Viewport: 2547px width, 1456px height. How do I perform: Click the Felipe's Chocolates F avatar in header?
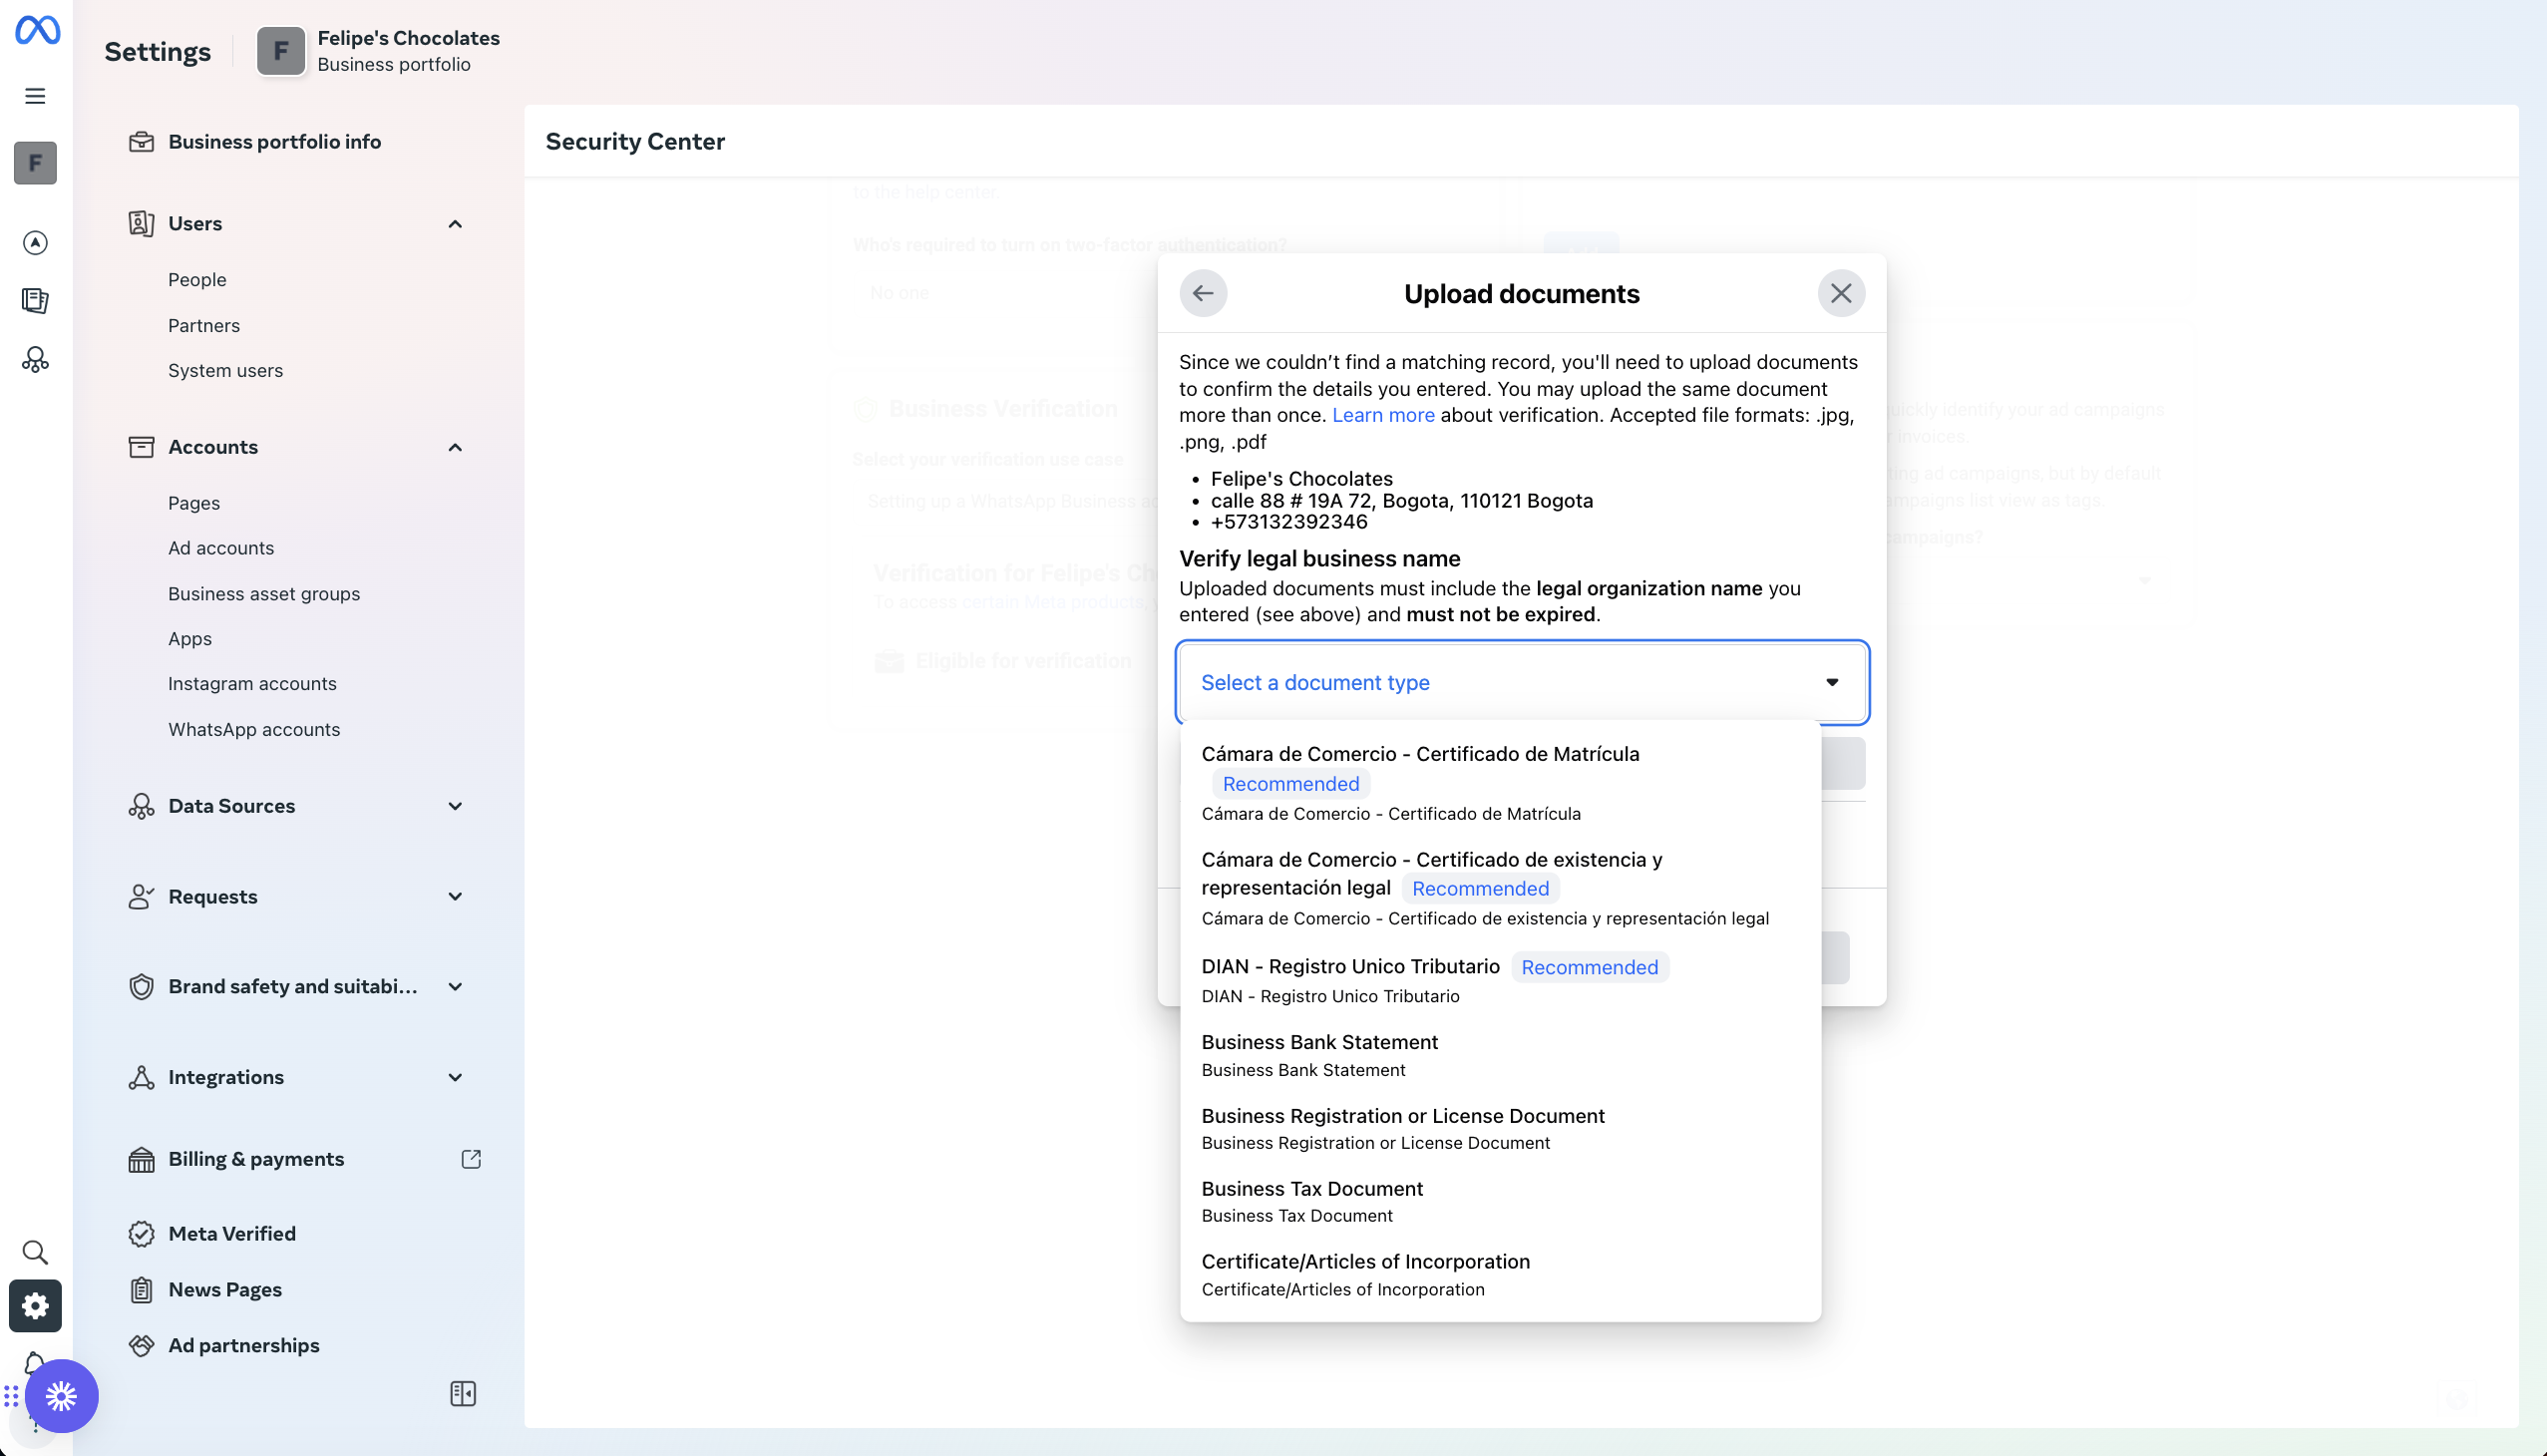[x=281, y=51]
